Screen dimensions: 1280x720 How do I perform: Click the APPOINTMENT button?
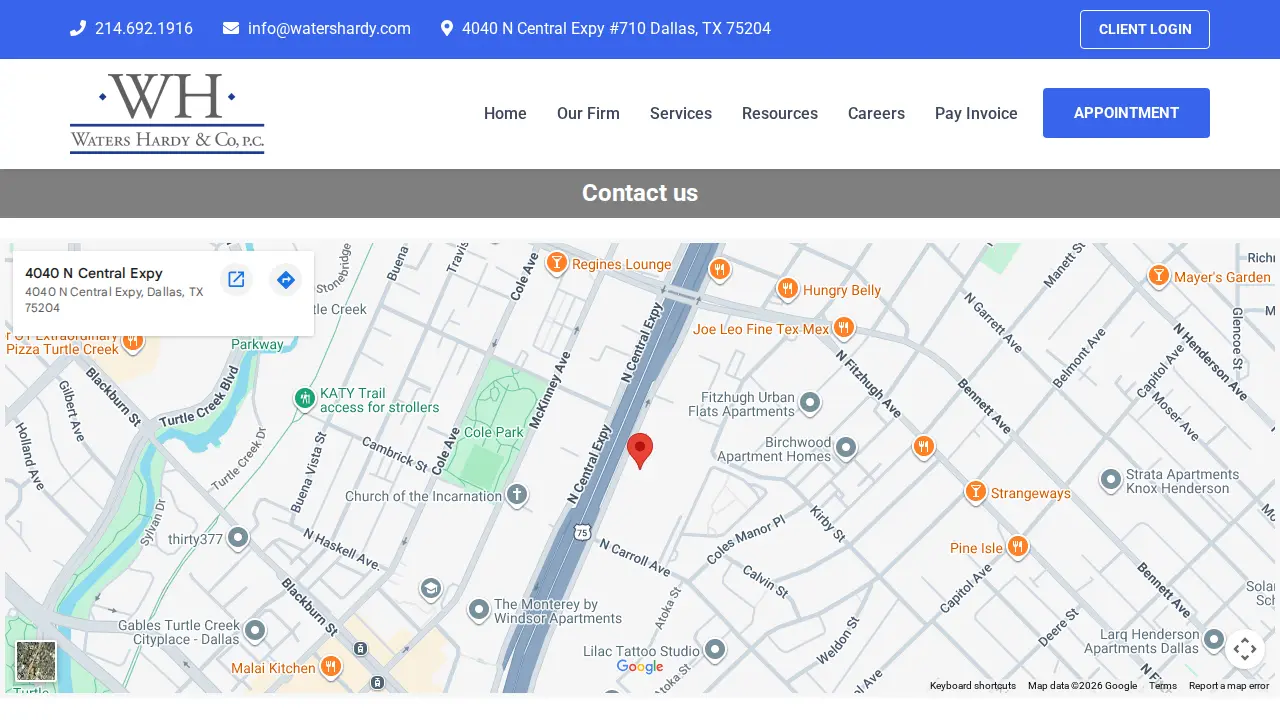[1126, 113]
